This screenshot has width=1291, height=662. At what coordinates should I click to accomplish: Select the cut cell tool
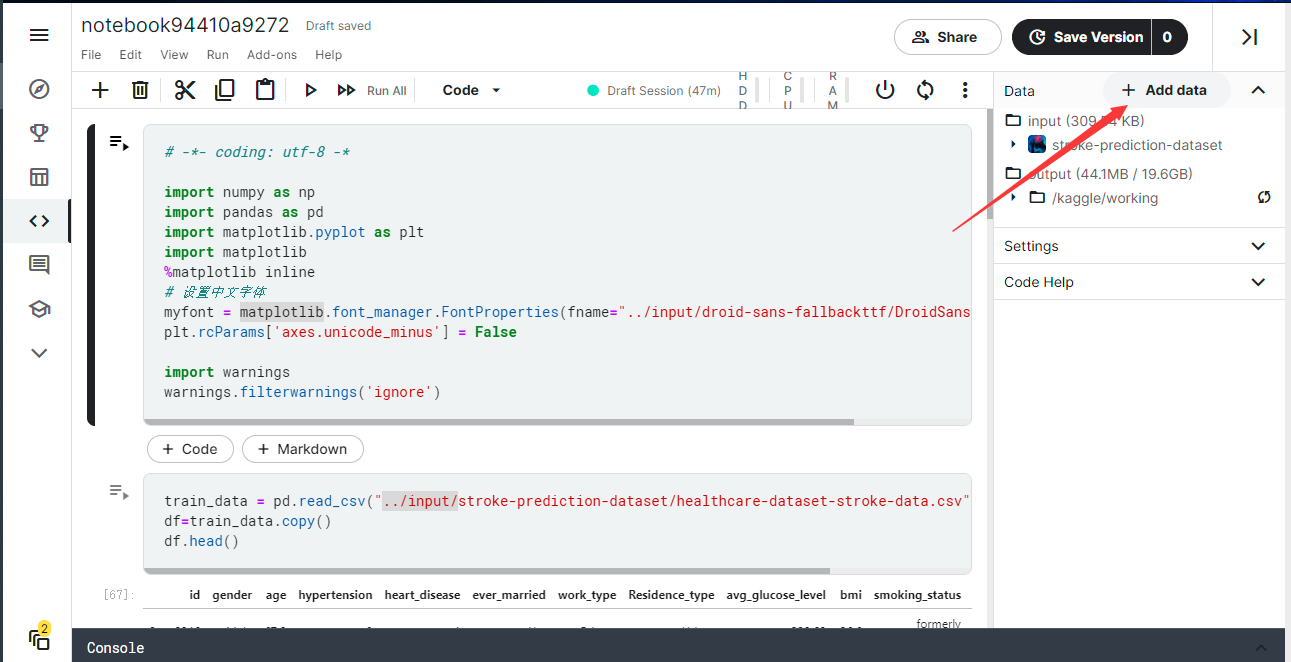tap(184, 90)
